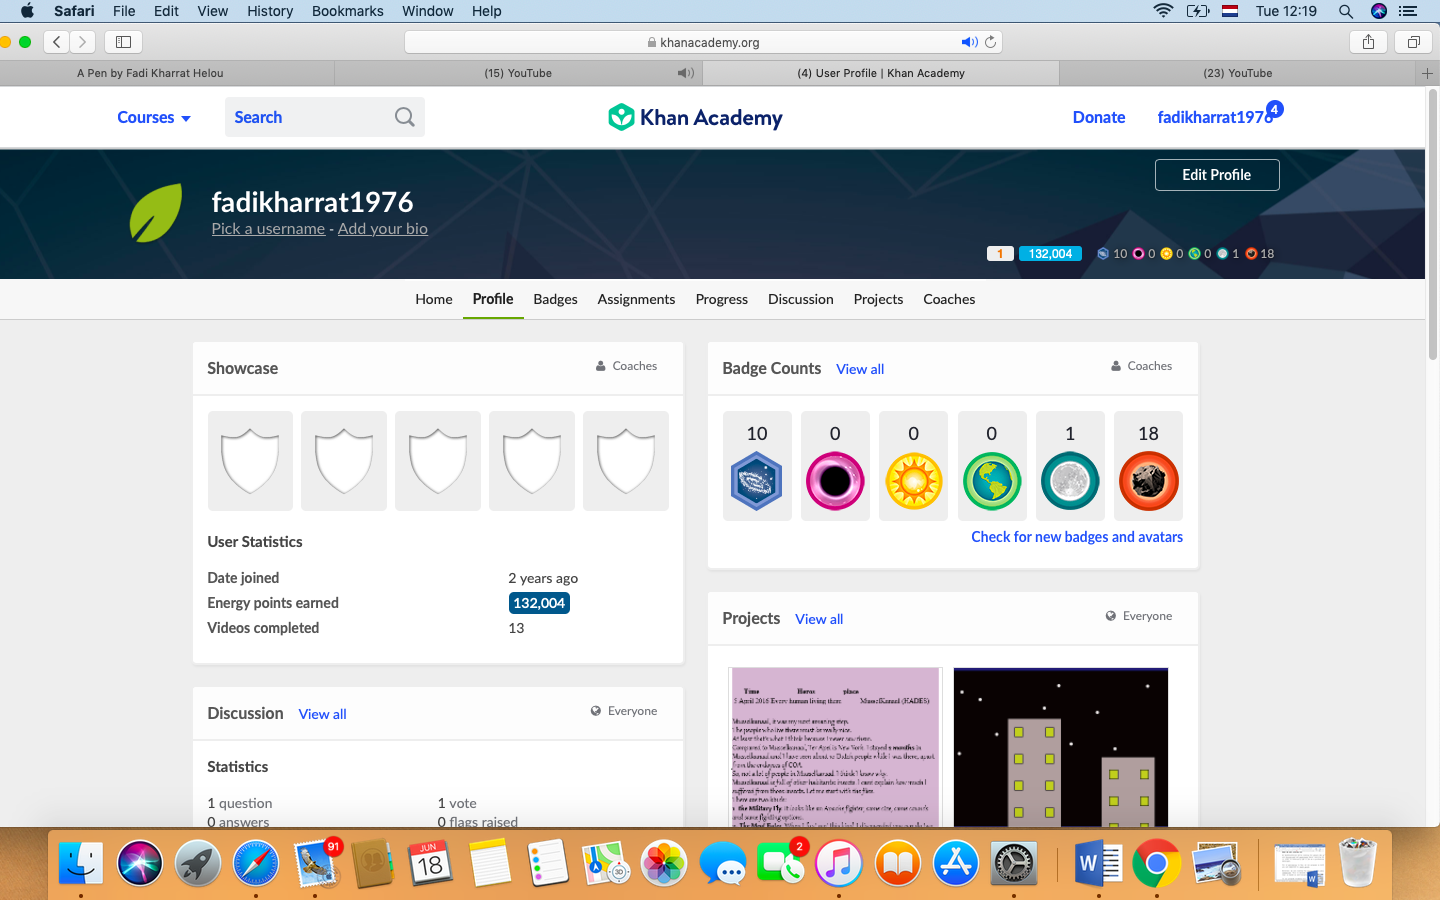Open System Preferences from the Dock
1440x900 pixels.
1014,863
